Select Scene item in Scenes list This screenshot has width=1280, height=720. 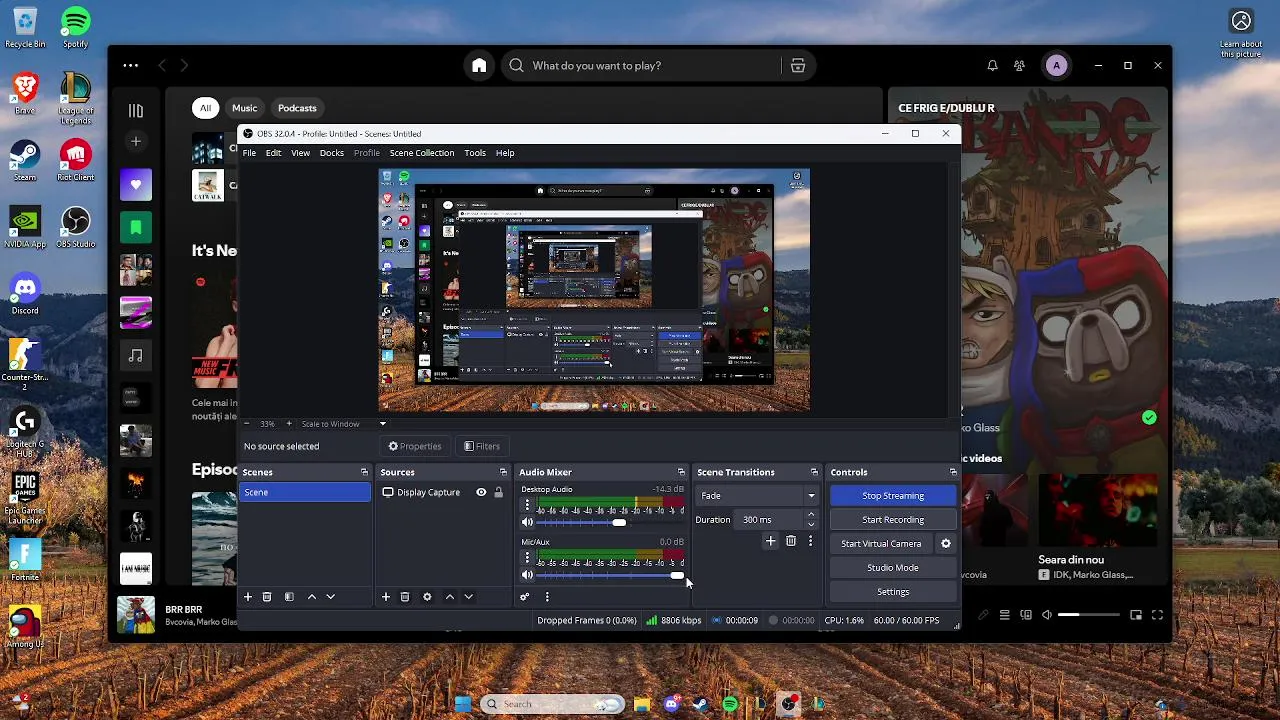click(305, 493)
